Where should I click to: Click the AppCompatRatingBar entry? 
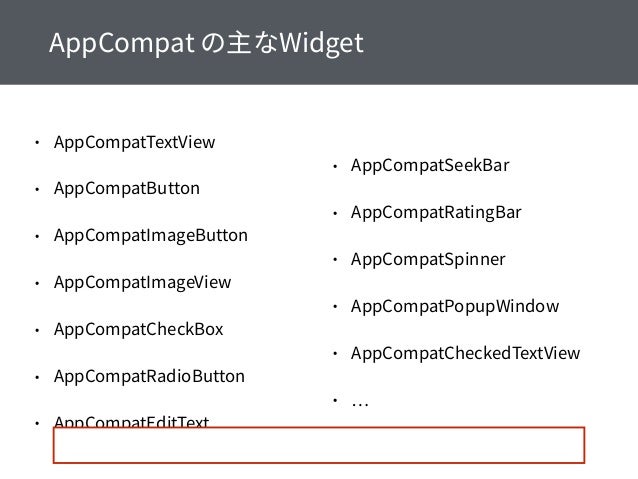coord(436,213)
